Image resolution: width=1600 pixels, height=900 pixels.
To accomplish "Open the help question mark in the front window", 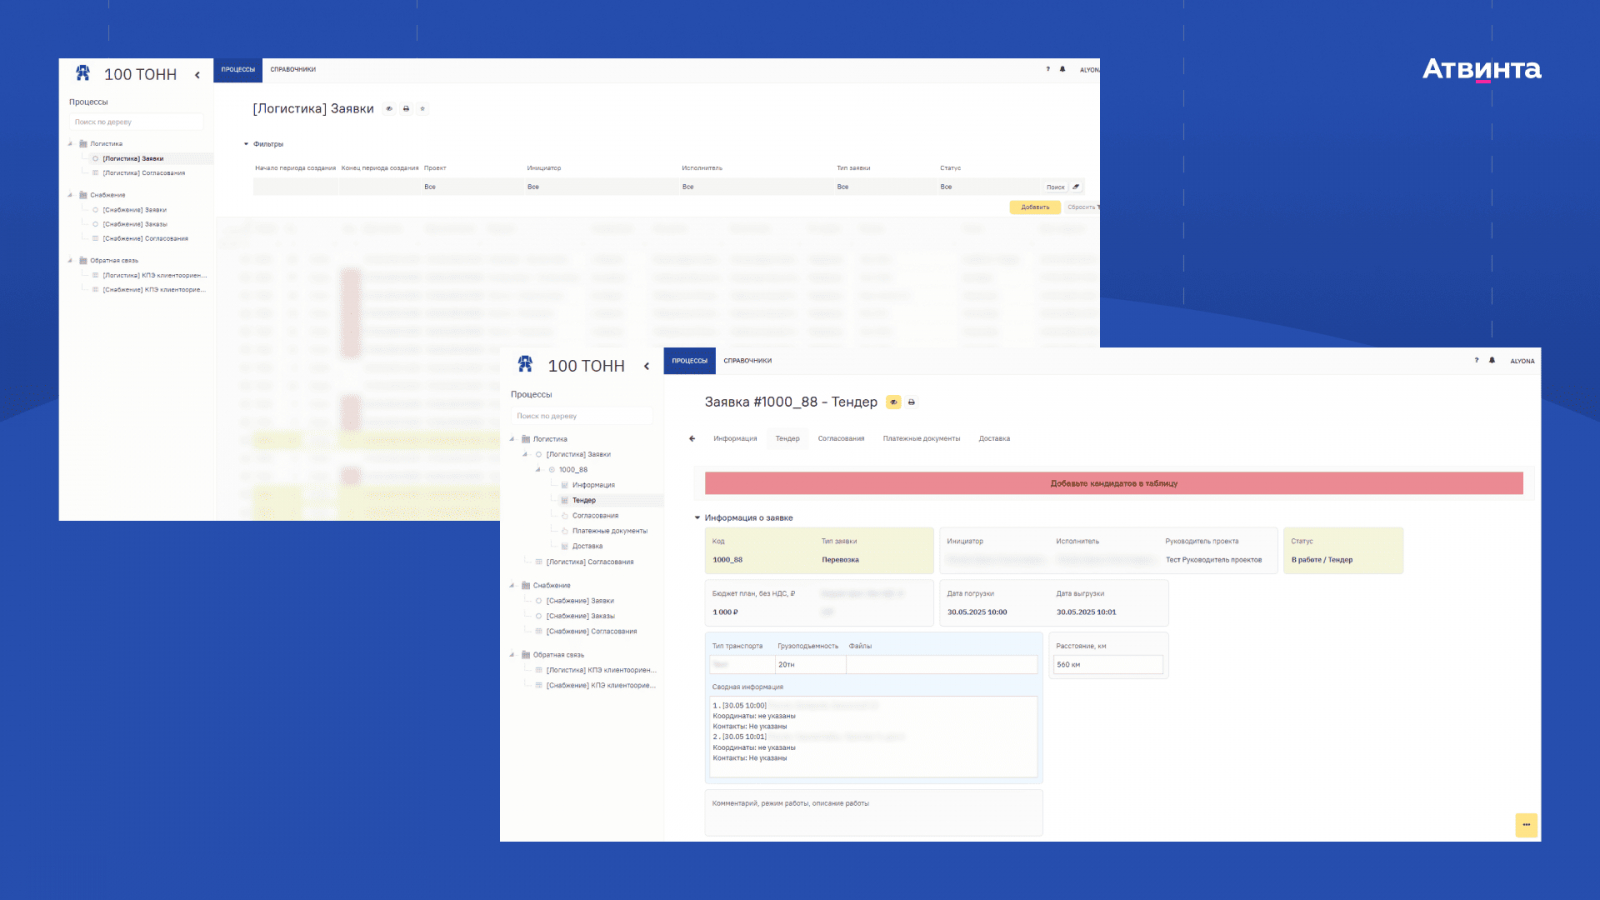I will (1476, 360).
